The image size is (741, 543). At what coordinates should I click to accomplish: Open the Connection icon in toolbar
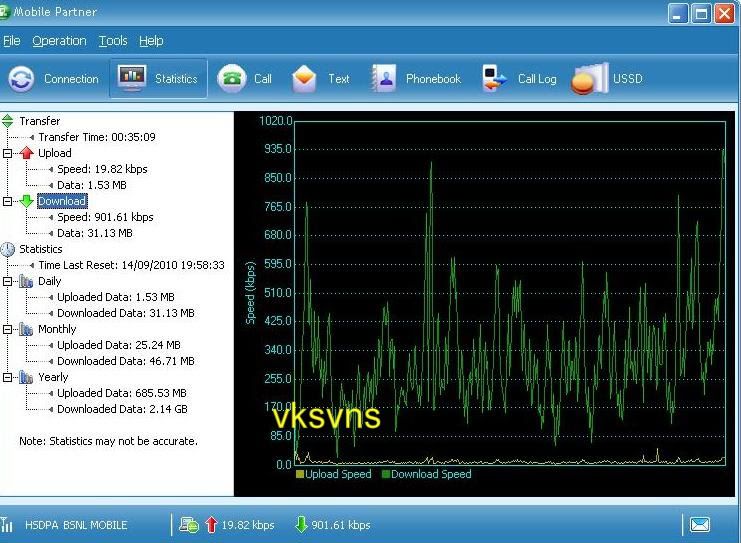click(x=21, y=78)
